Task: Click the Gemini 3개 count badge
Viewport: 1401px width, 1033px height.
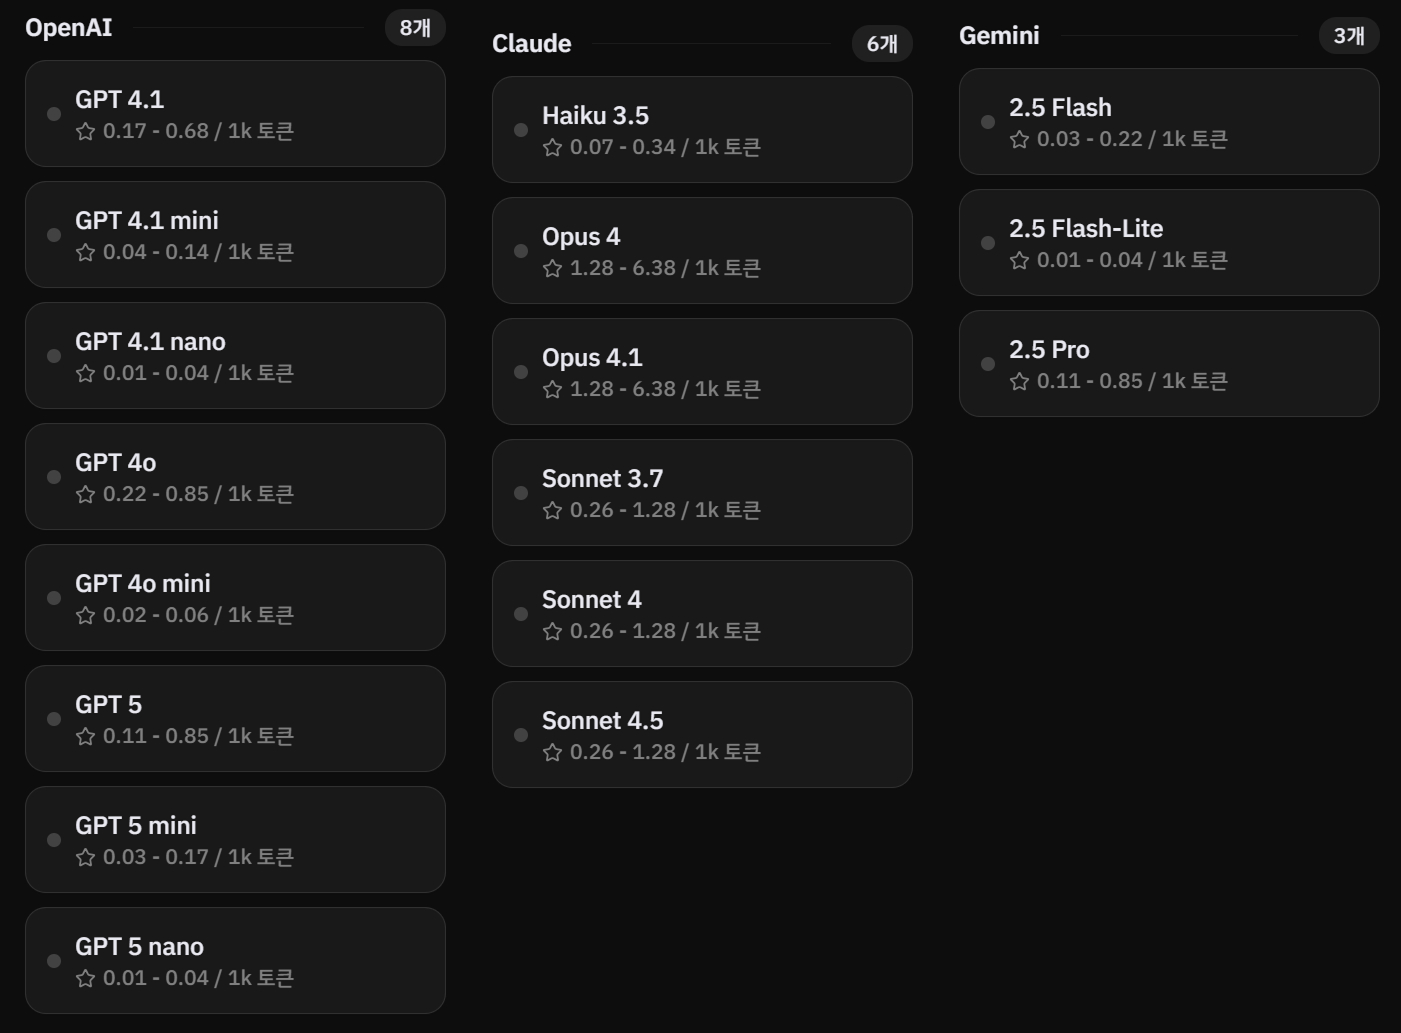Action: (x=1349, y=36)
